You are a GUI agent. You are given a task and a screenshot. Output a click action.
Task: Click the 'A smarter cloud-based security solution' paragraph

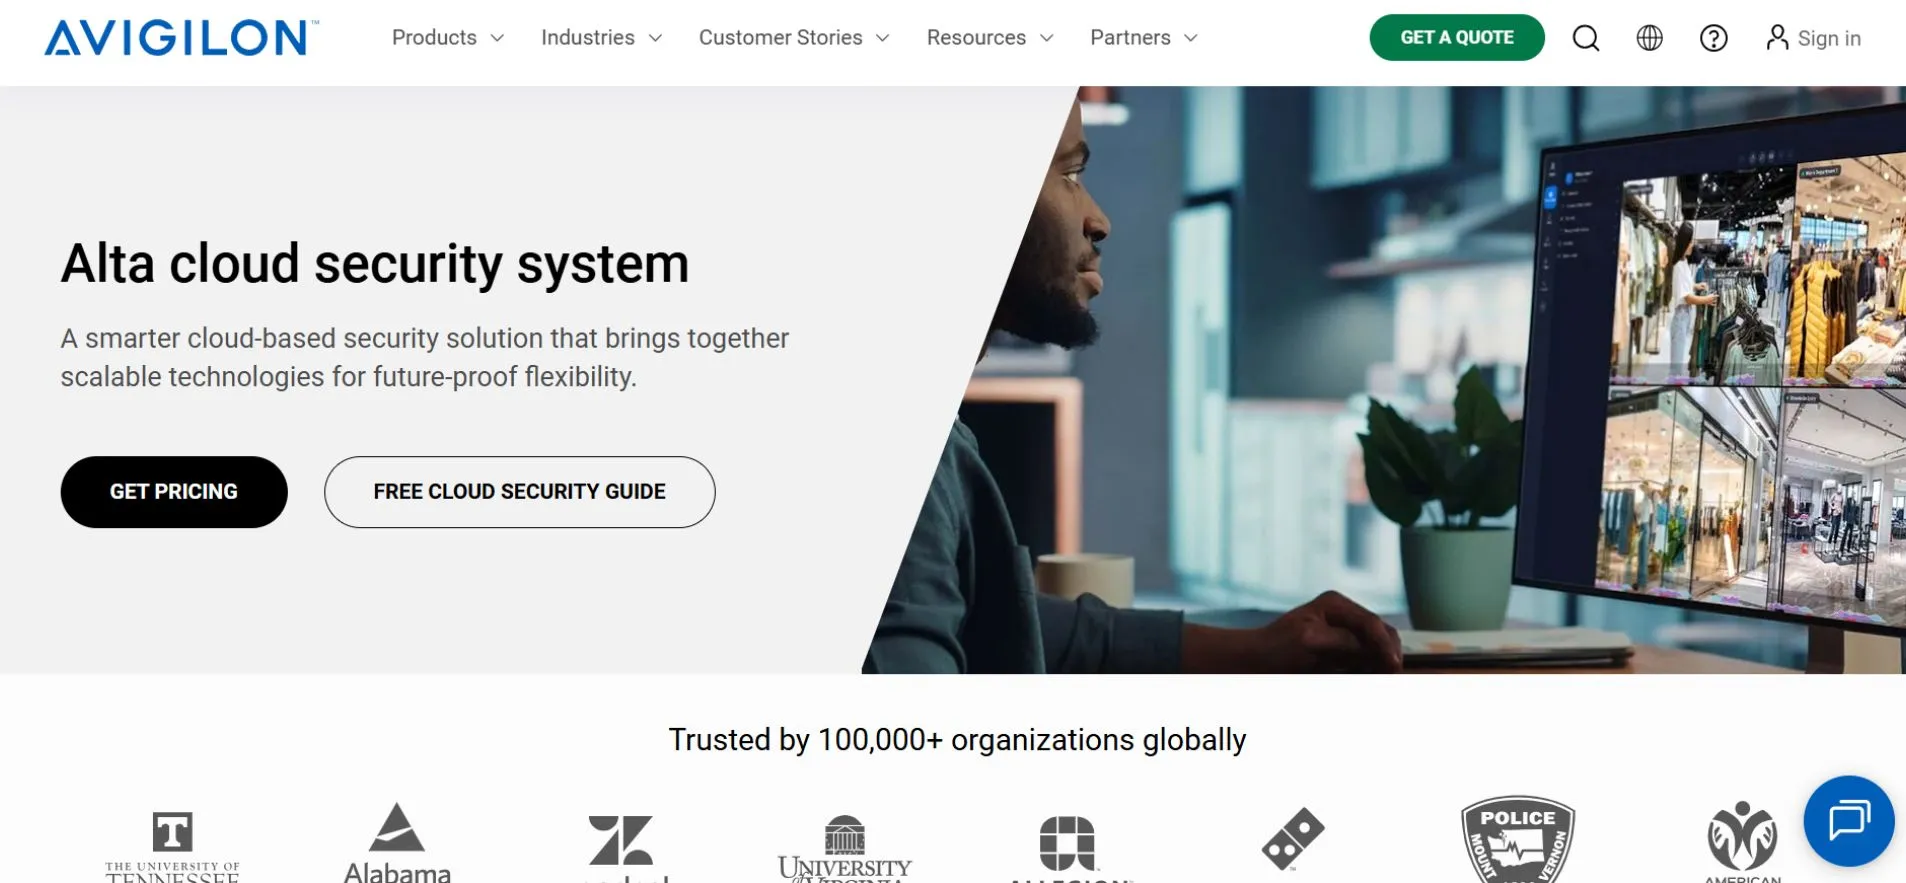coord(425,357)
